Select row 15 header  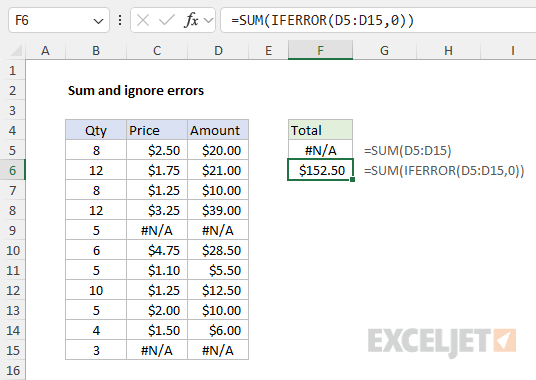click(x=13, y=350)
